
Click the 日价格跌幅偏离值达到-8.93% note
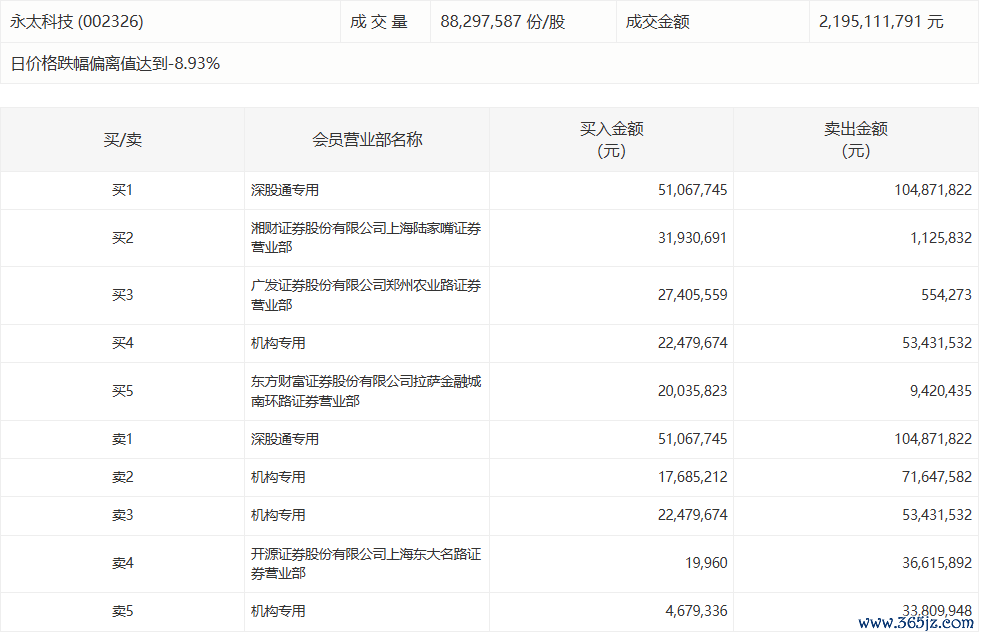(115, 64)
